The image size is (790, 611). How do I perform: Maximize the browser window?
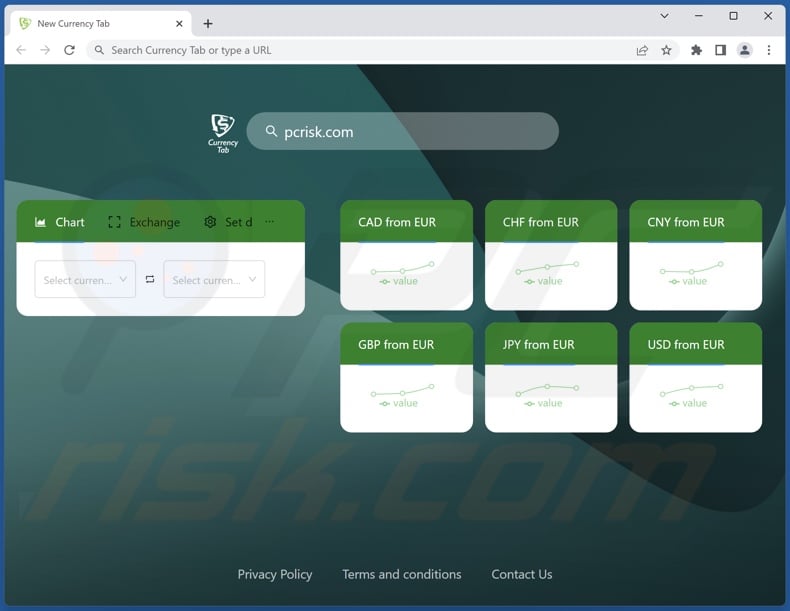[734, 16]
